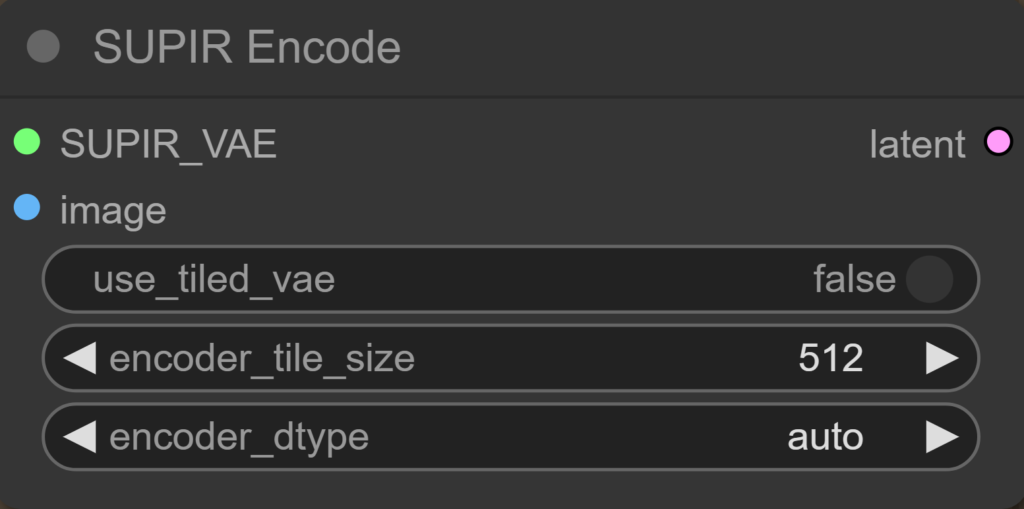This screenshot has width=1024, height=509.
Task: Click the encoder_dtype label text
Action: (x=239, y=437)
